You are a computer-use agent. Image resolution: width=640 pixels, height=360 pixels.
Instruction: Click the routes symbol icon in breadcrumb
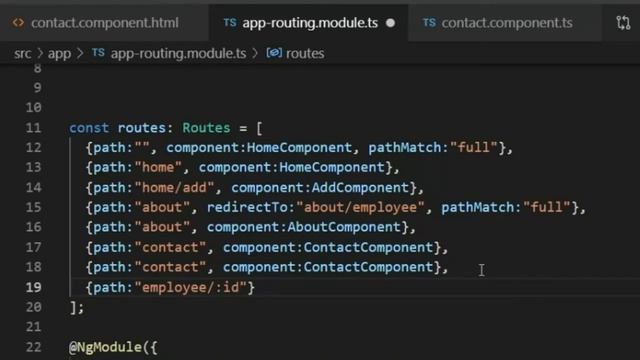tap(274, 53)
